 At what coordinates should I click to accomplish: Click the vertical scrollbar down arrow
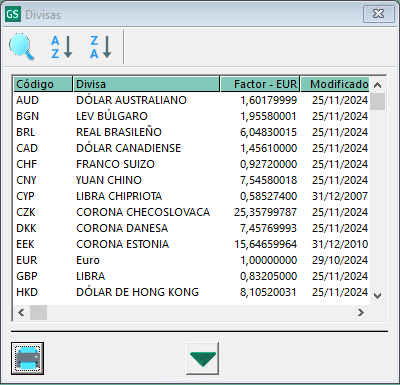point(377,296)
